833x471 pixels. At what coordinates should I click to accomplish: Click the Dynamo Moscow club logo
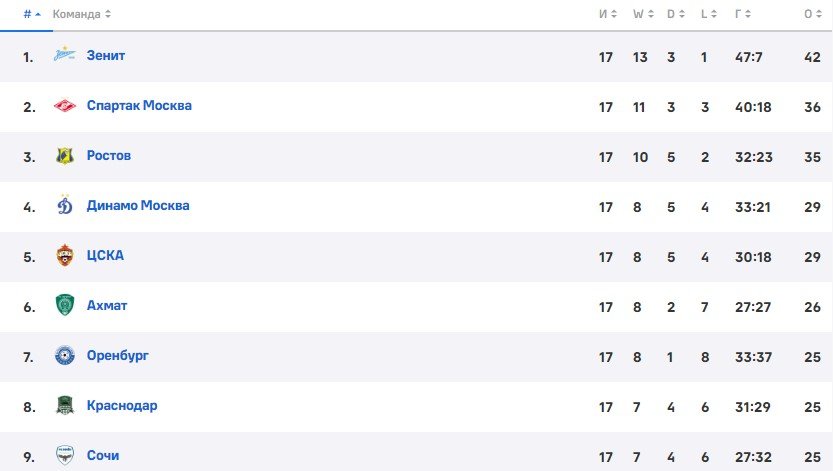tap(65, 206)
